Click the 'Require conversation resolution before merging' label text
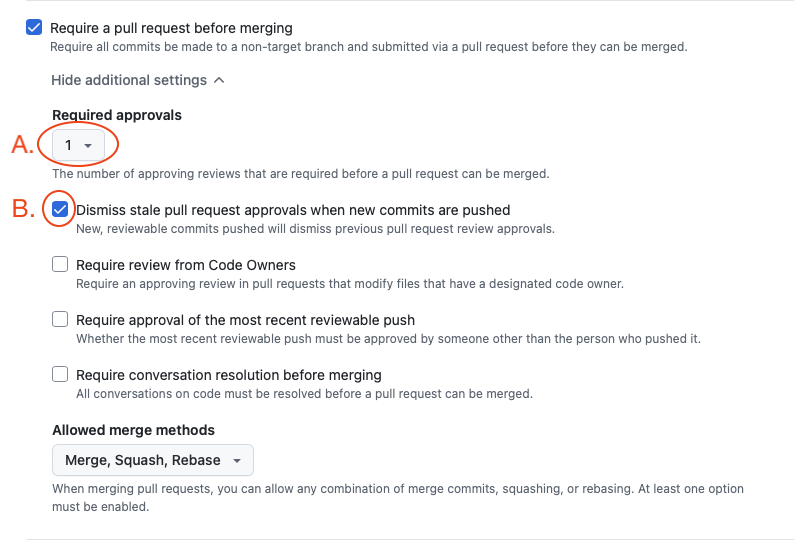 click(229, 375)
